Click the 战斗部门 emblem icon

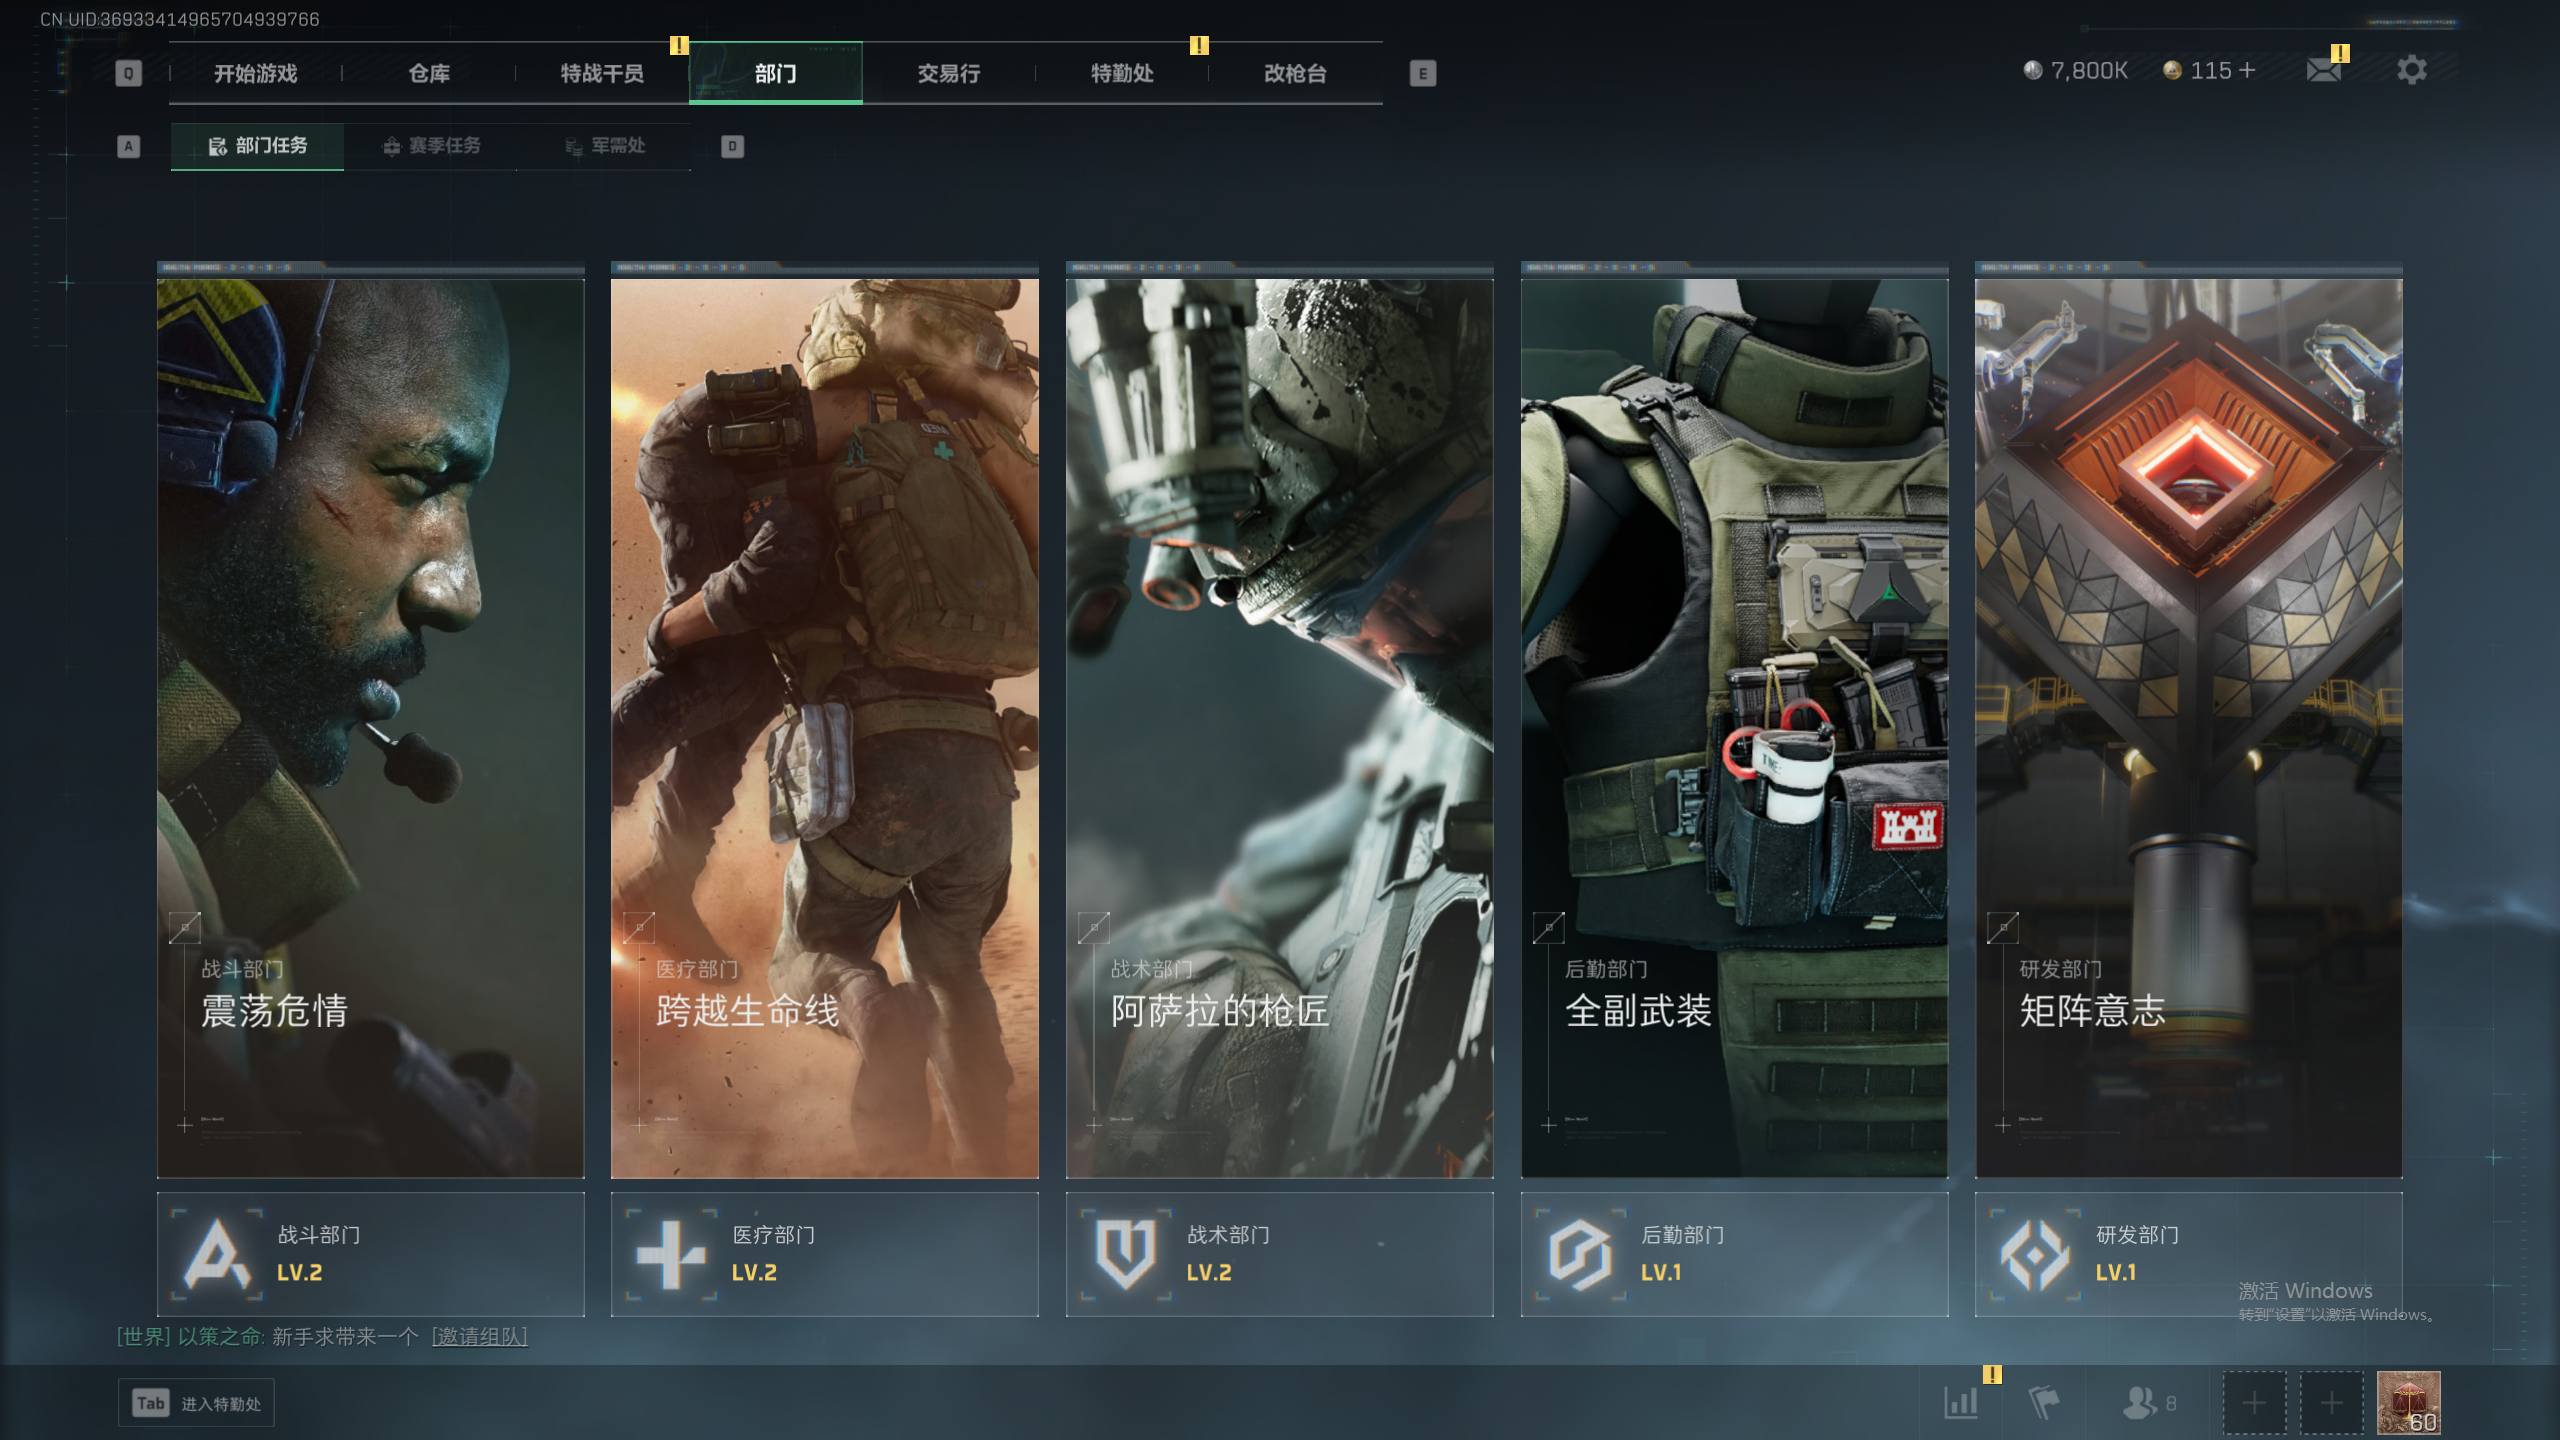pos(217,1254)
